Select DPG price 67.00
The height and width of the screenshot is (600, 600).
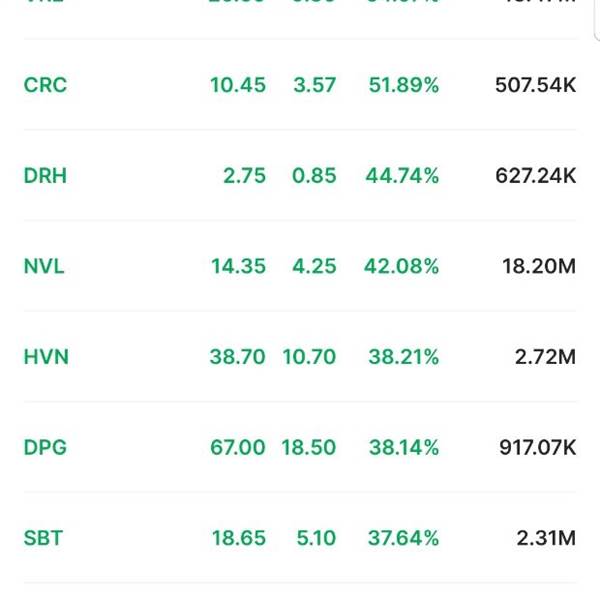238,447
